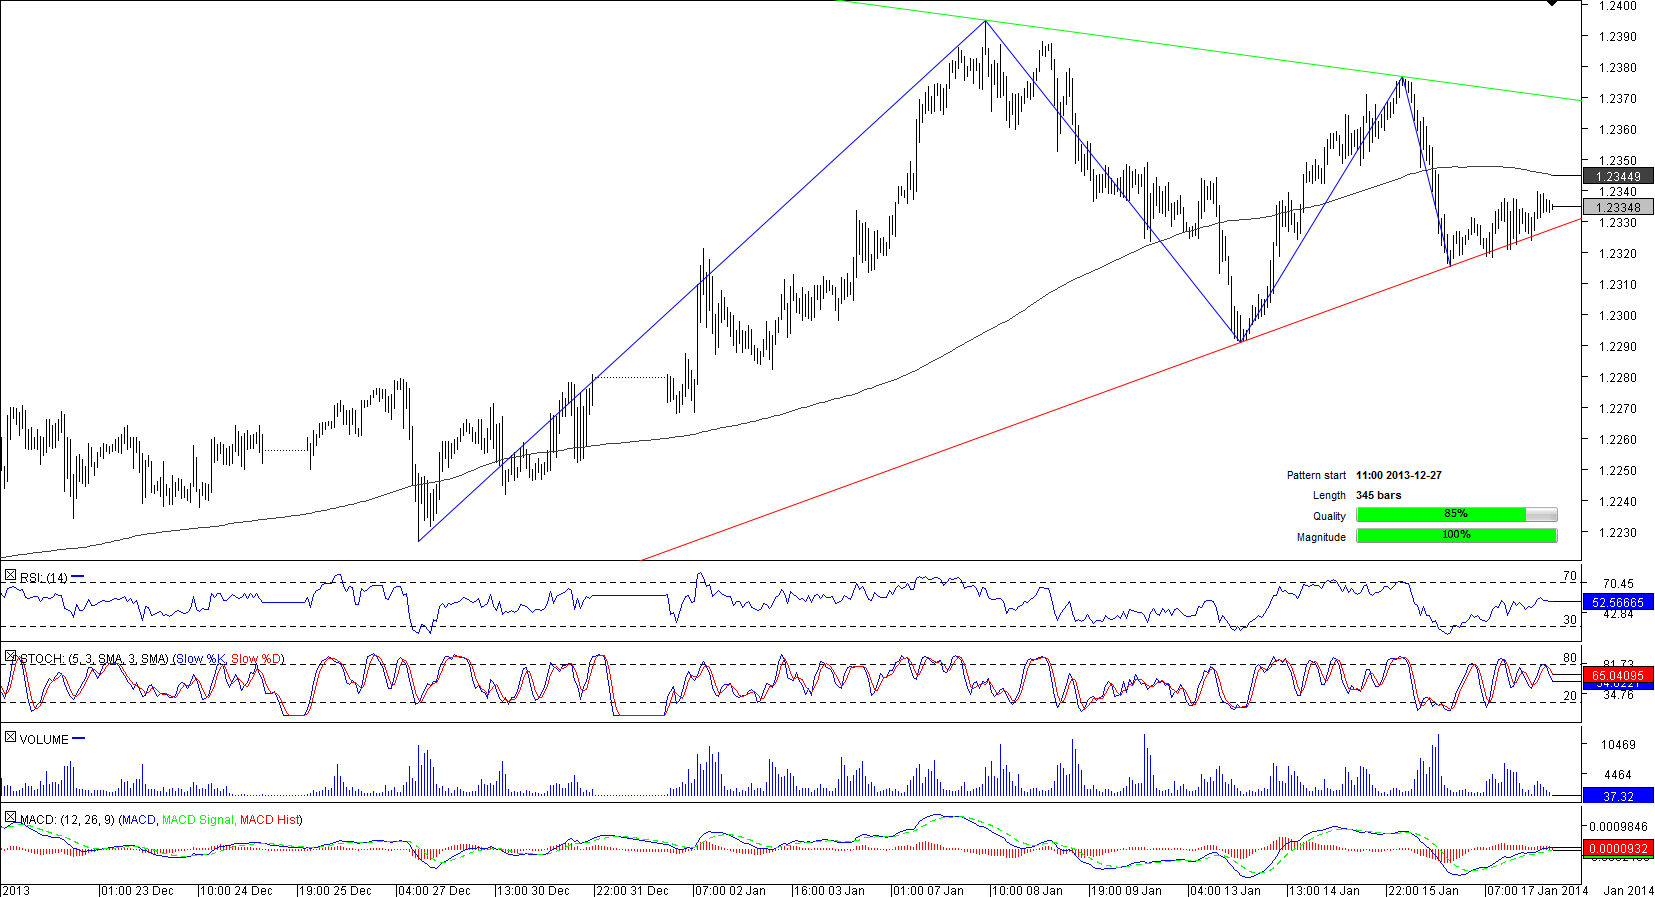Hide the VOLUME panel via its X box

pyautogui.click(x=10, y=738)
